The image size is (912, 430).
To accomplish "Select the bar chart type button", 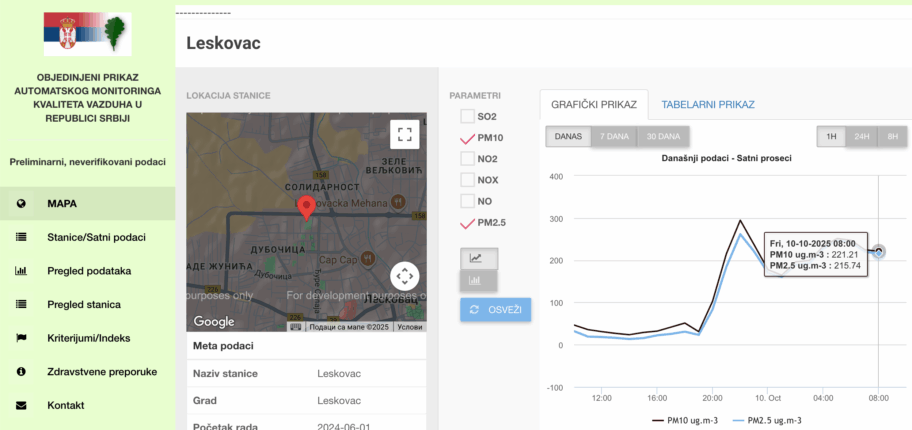I will pyautogui.click(x=478, y=280).
